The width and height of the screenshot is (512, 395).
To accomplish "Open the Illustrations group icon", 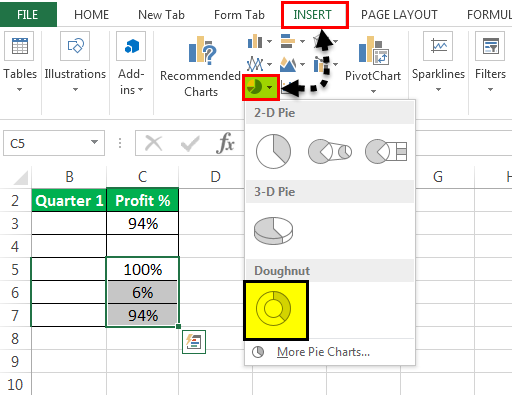I will tap(75, 46).
